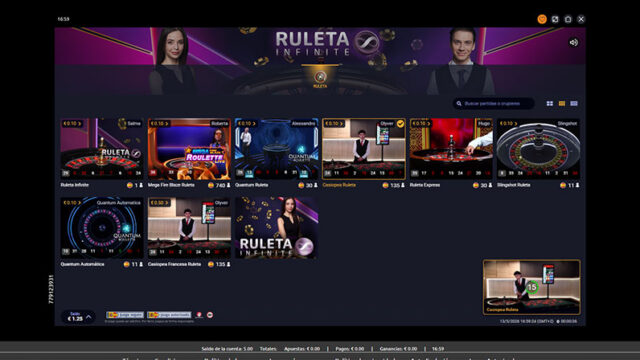This screenshot has height=360, width=640.
Task: Switch to orange medium card view
Action: [562, 104]
